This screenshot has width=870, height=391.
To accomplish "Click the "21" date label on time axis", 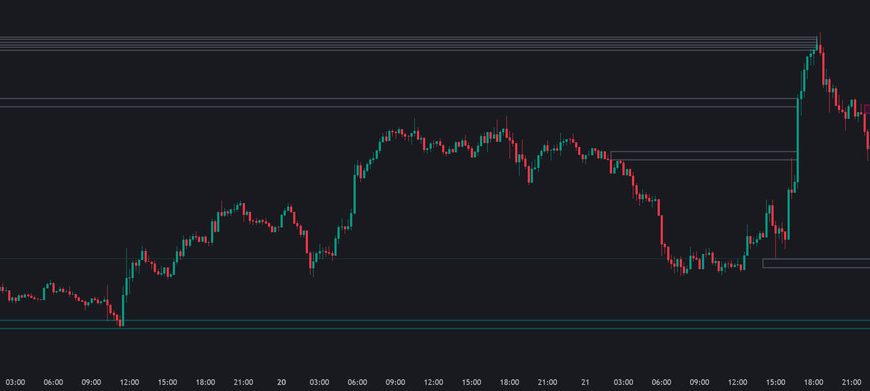I will point(585,382).
